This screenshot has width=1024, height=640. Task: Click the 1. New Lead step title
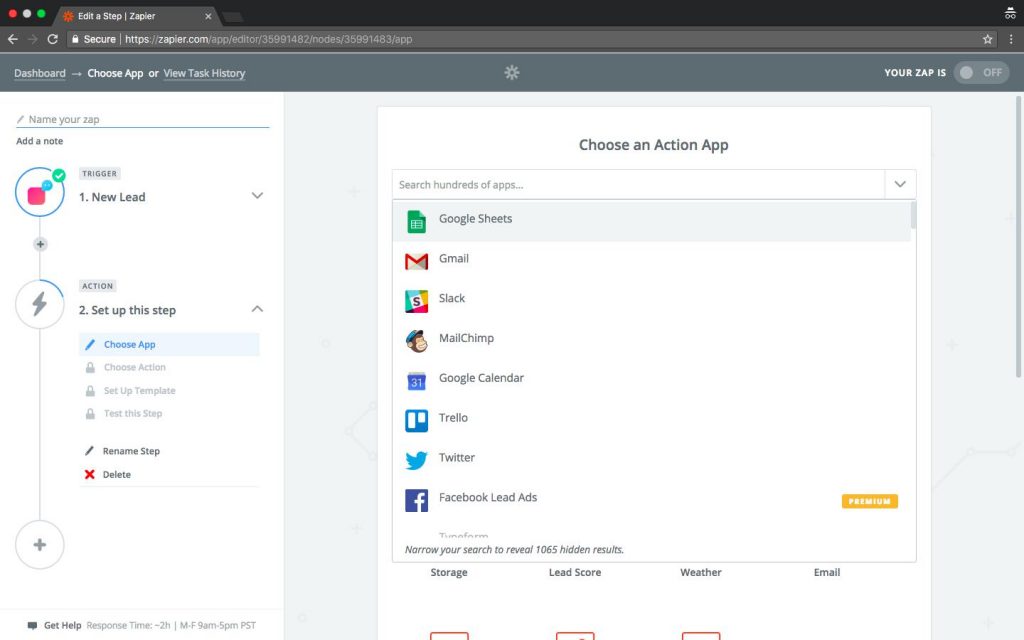point(112,197)
